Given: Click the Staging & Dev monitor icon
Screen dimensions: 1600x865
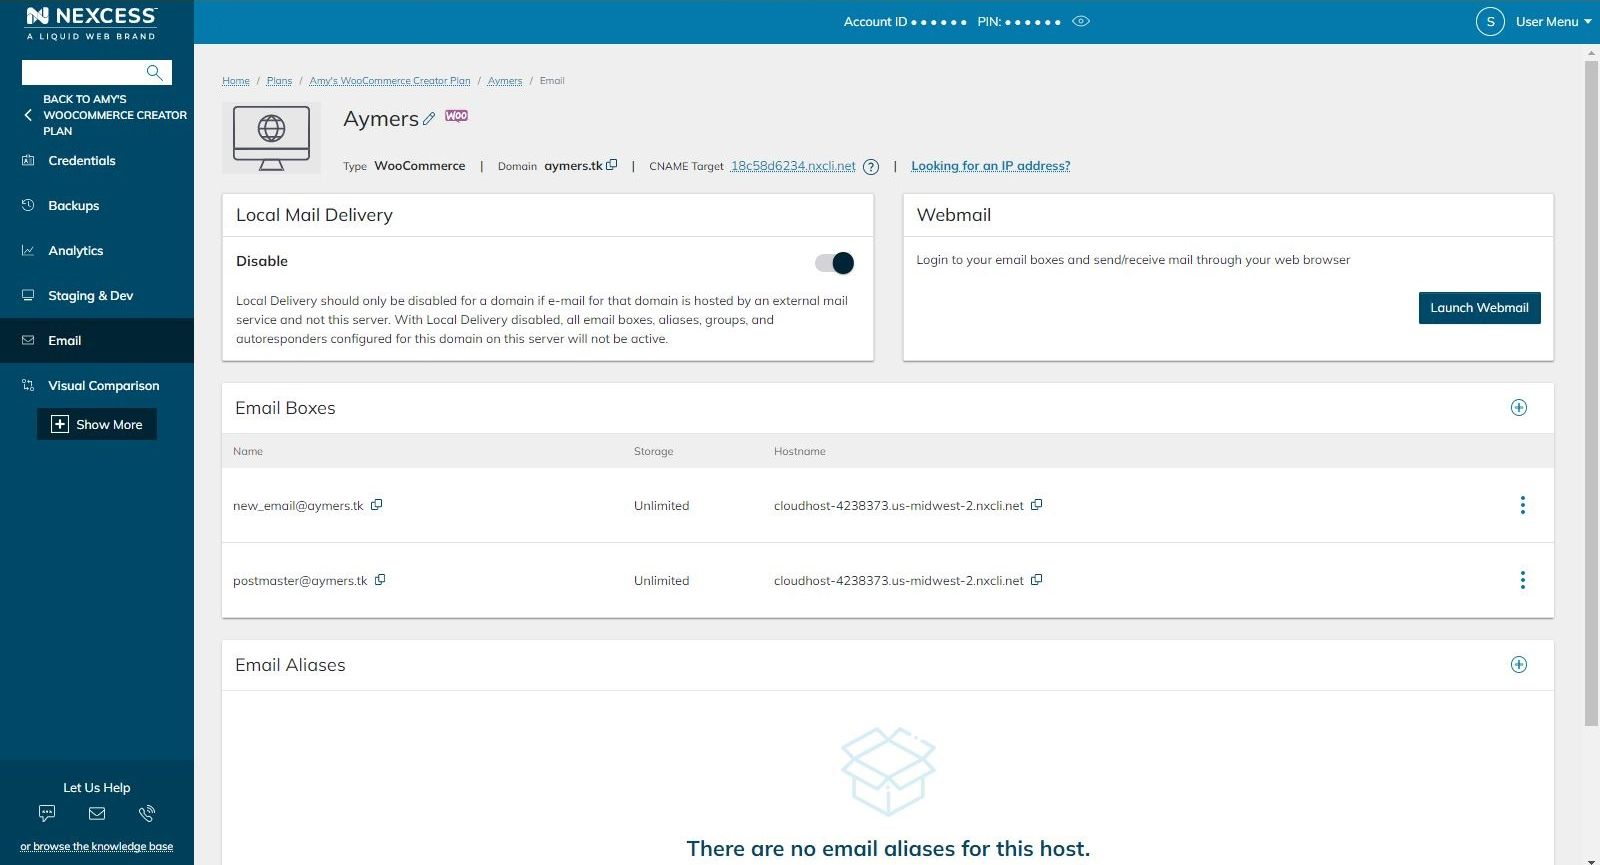Looking at the screenshot, I should pos(28,295).
